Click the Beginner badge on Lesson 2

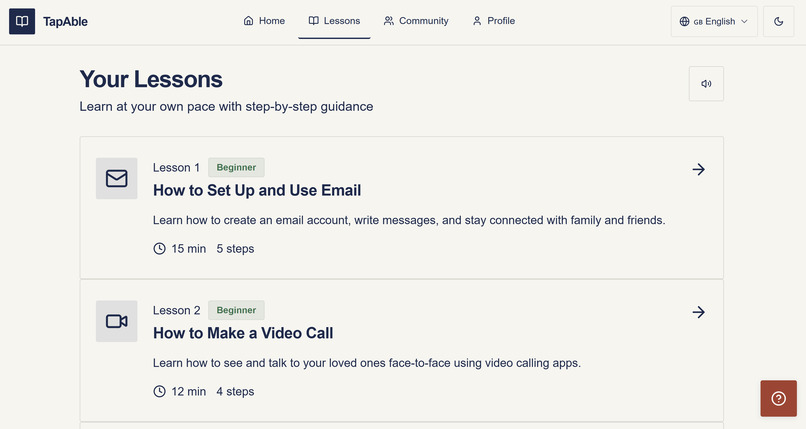pos(236,310)
